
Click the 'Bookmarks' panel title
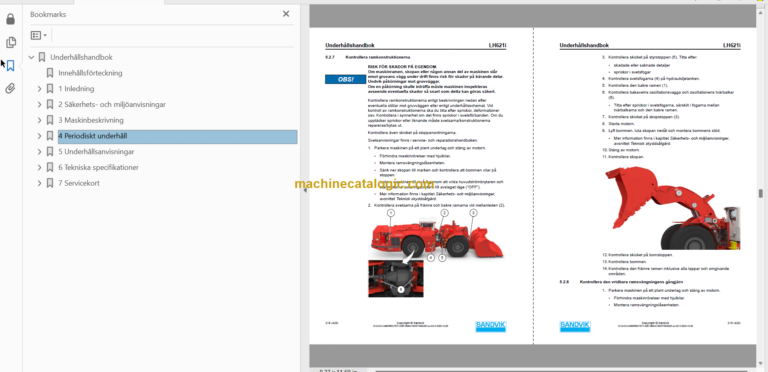[48, 14]
